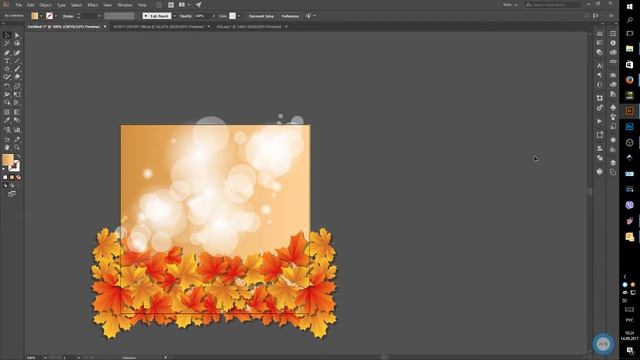The image size is (640, 360).
Task: Open the File menu
Action: pyautogui.click(x=19, y=5)
